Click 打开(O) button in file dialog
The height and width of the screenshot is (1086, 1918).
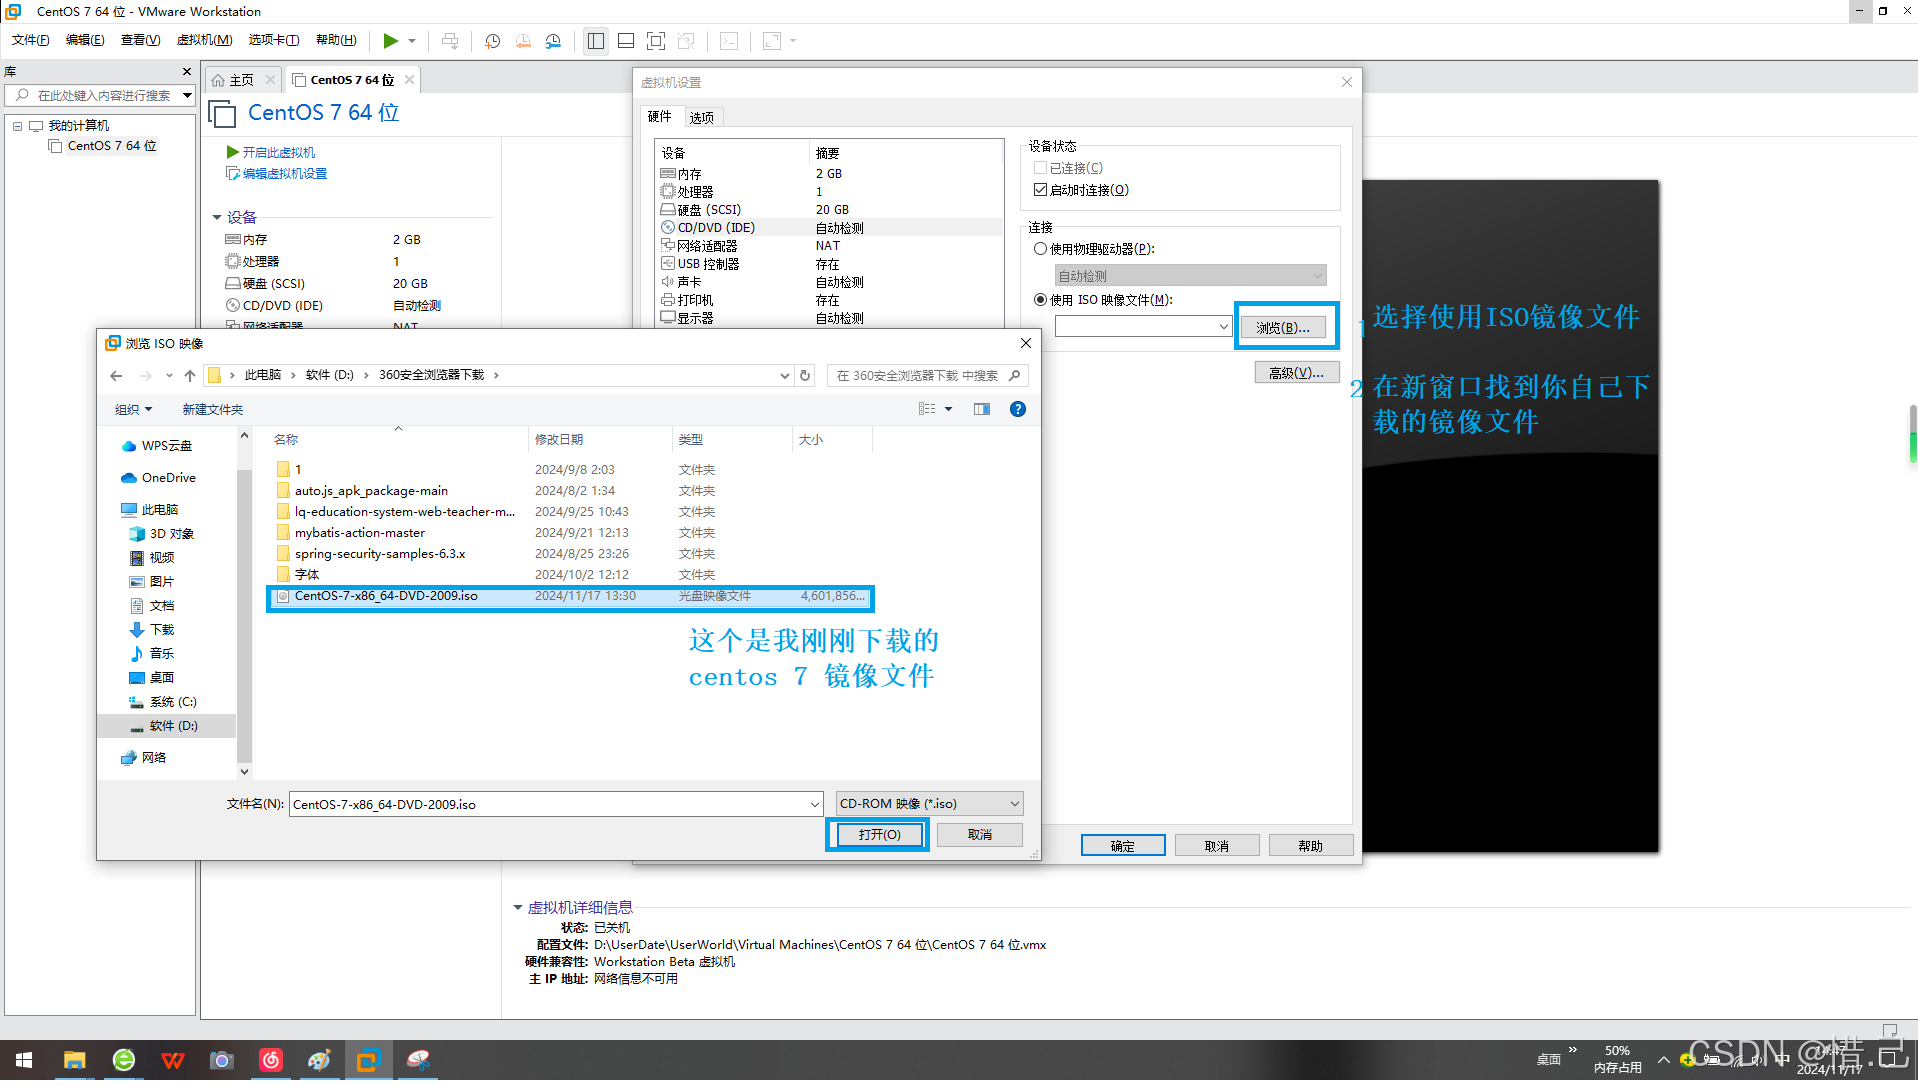click(879, 835)
